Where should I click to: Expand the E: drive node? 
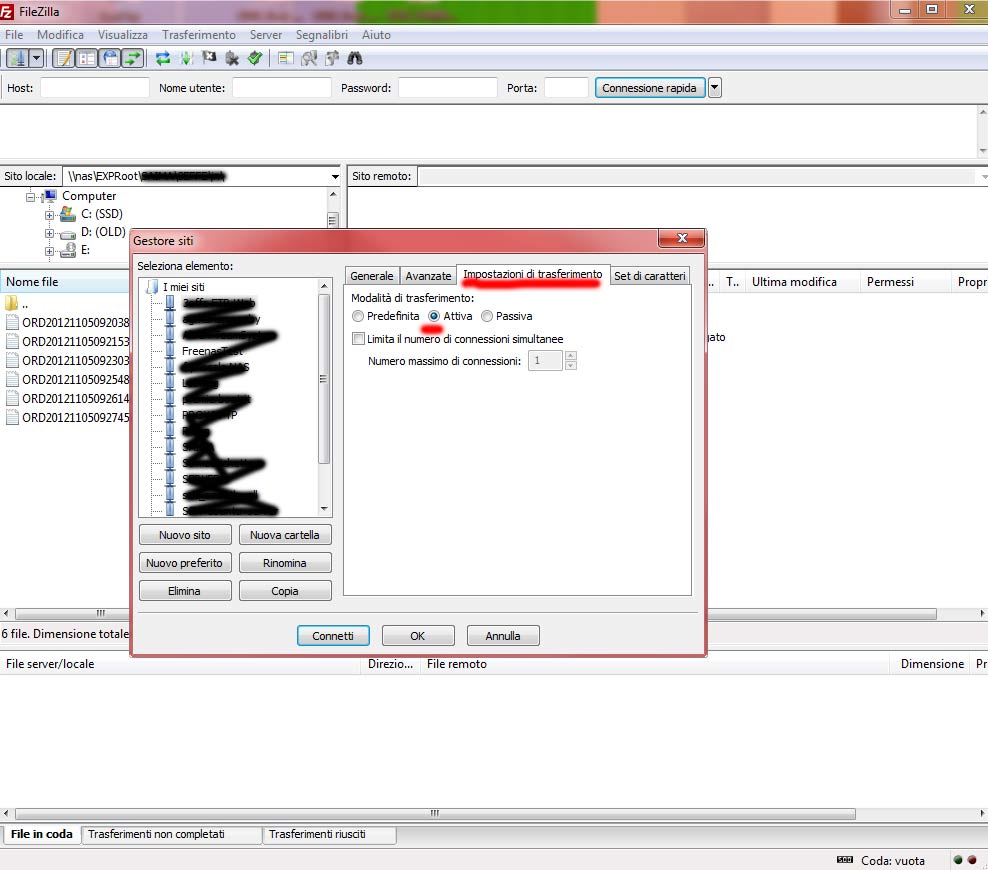coord(49,251)
